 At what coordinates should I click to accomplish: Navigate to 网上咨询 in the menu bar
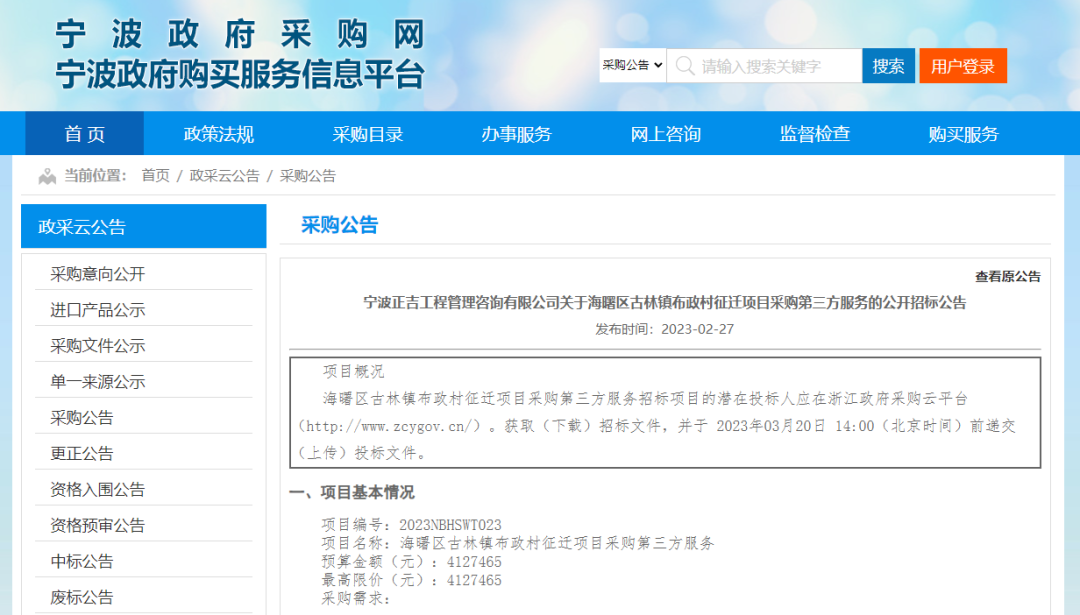coord(665,134)
